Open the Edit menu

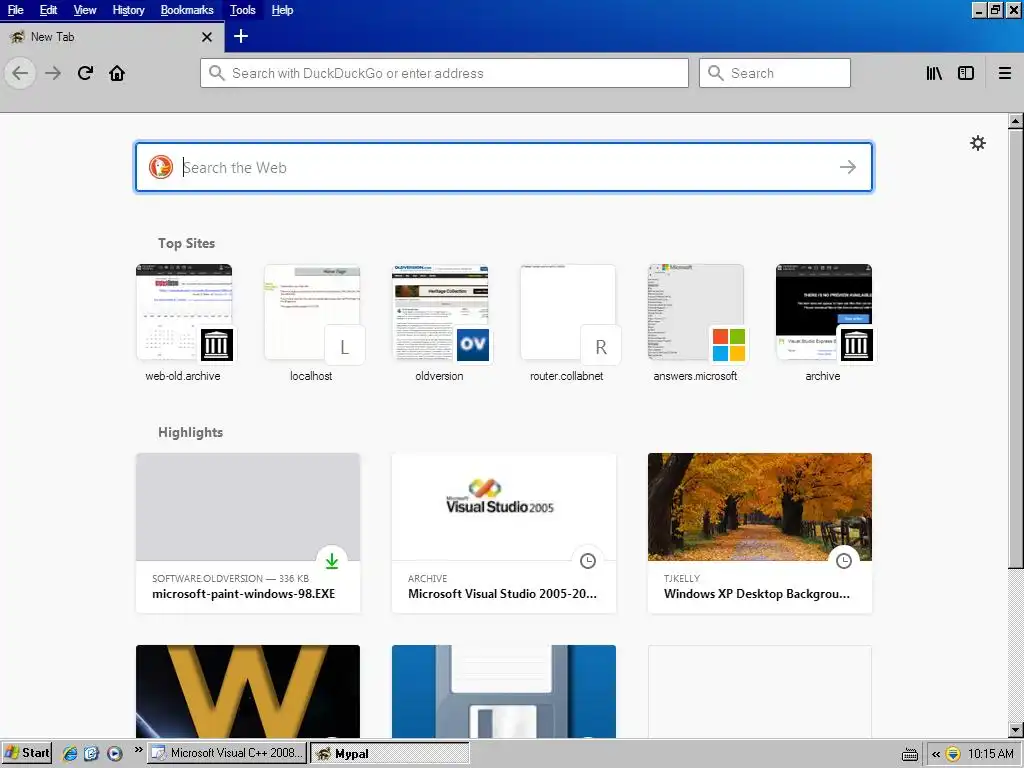[x=48, y=10]
